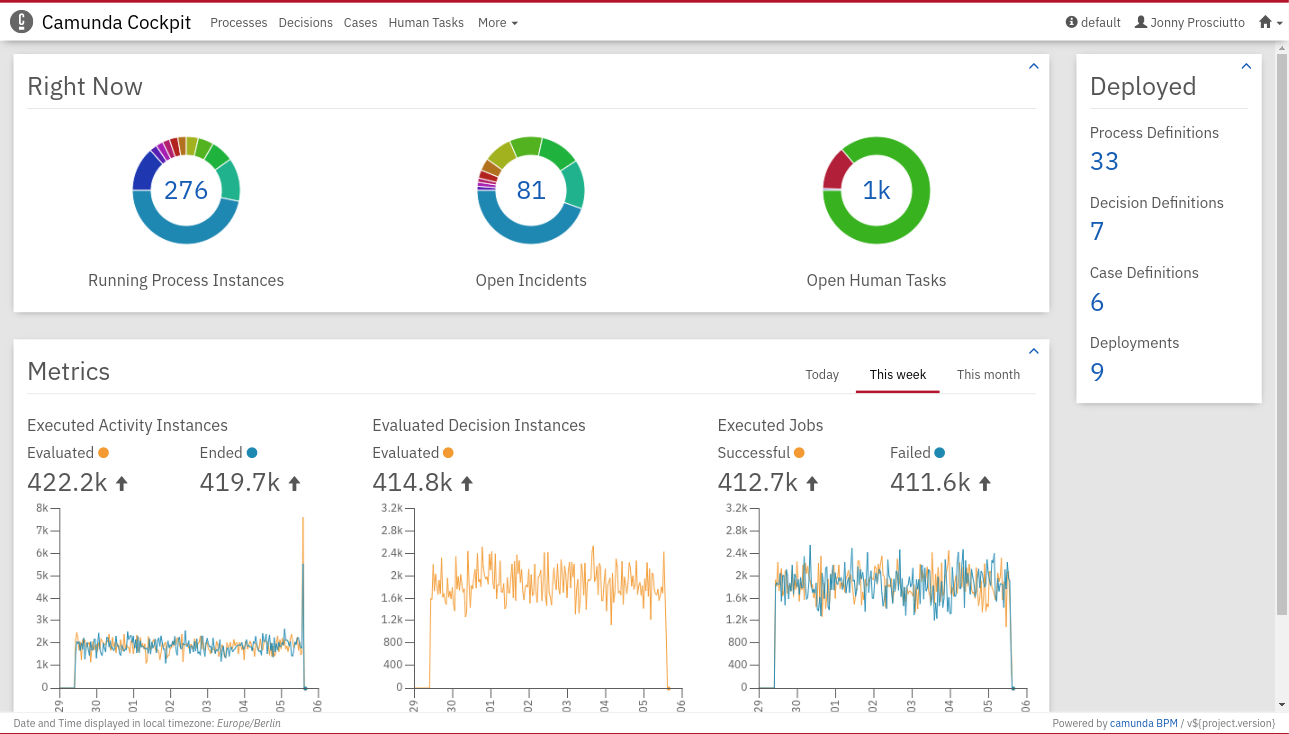Open the 33 process definitions link
This screenshot has width=1289, height=734.
coord(1104,161)
